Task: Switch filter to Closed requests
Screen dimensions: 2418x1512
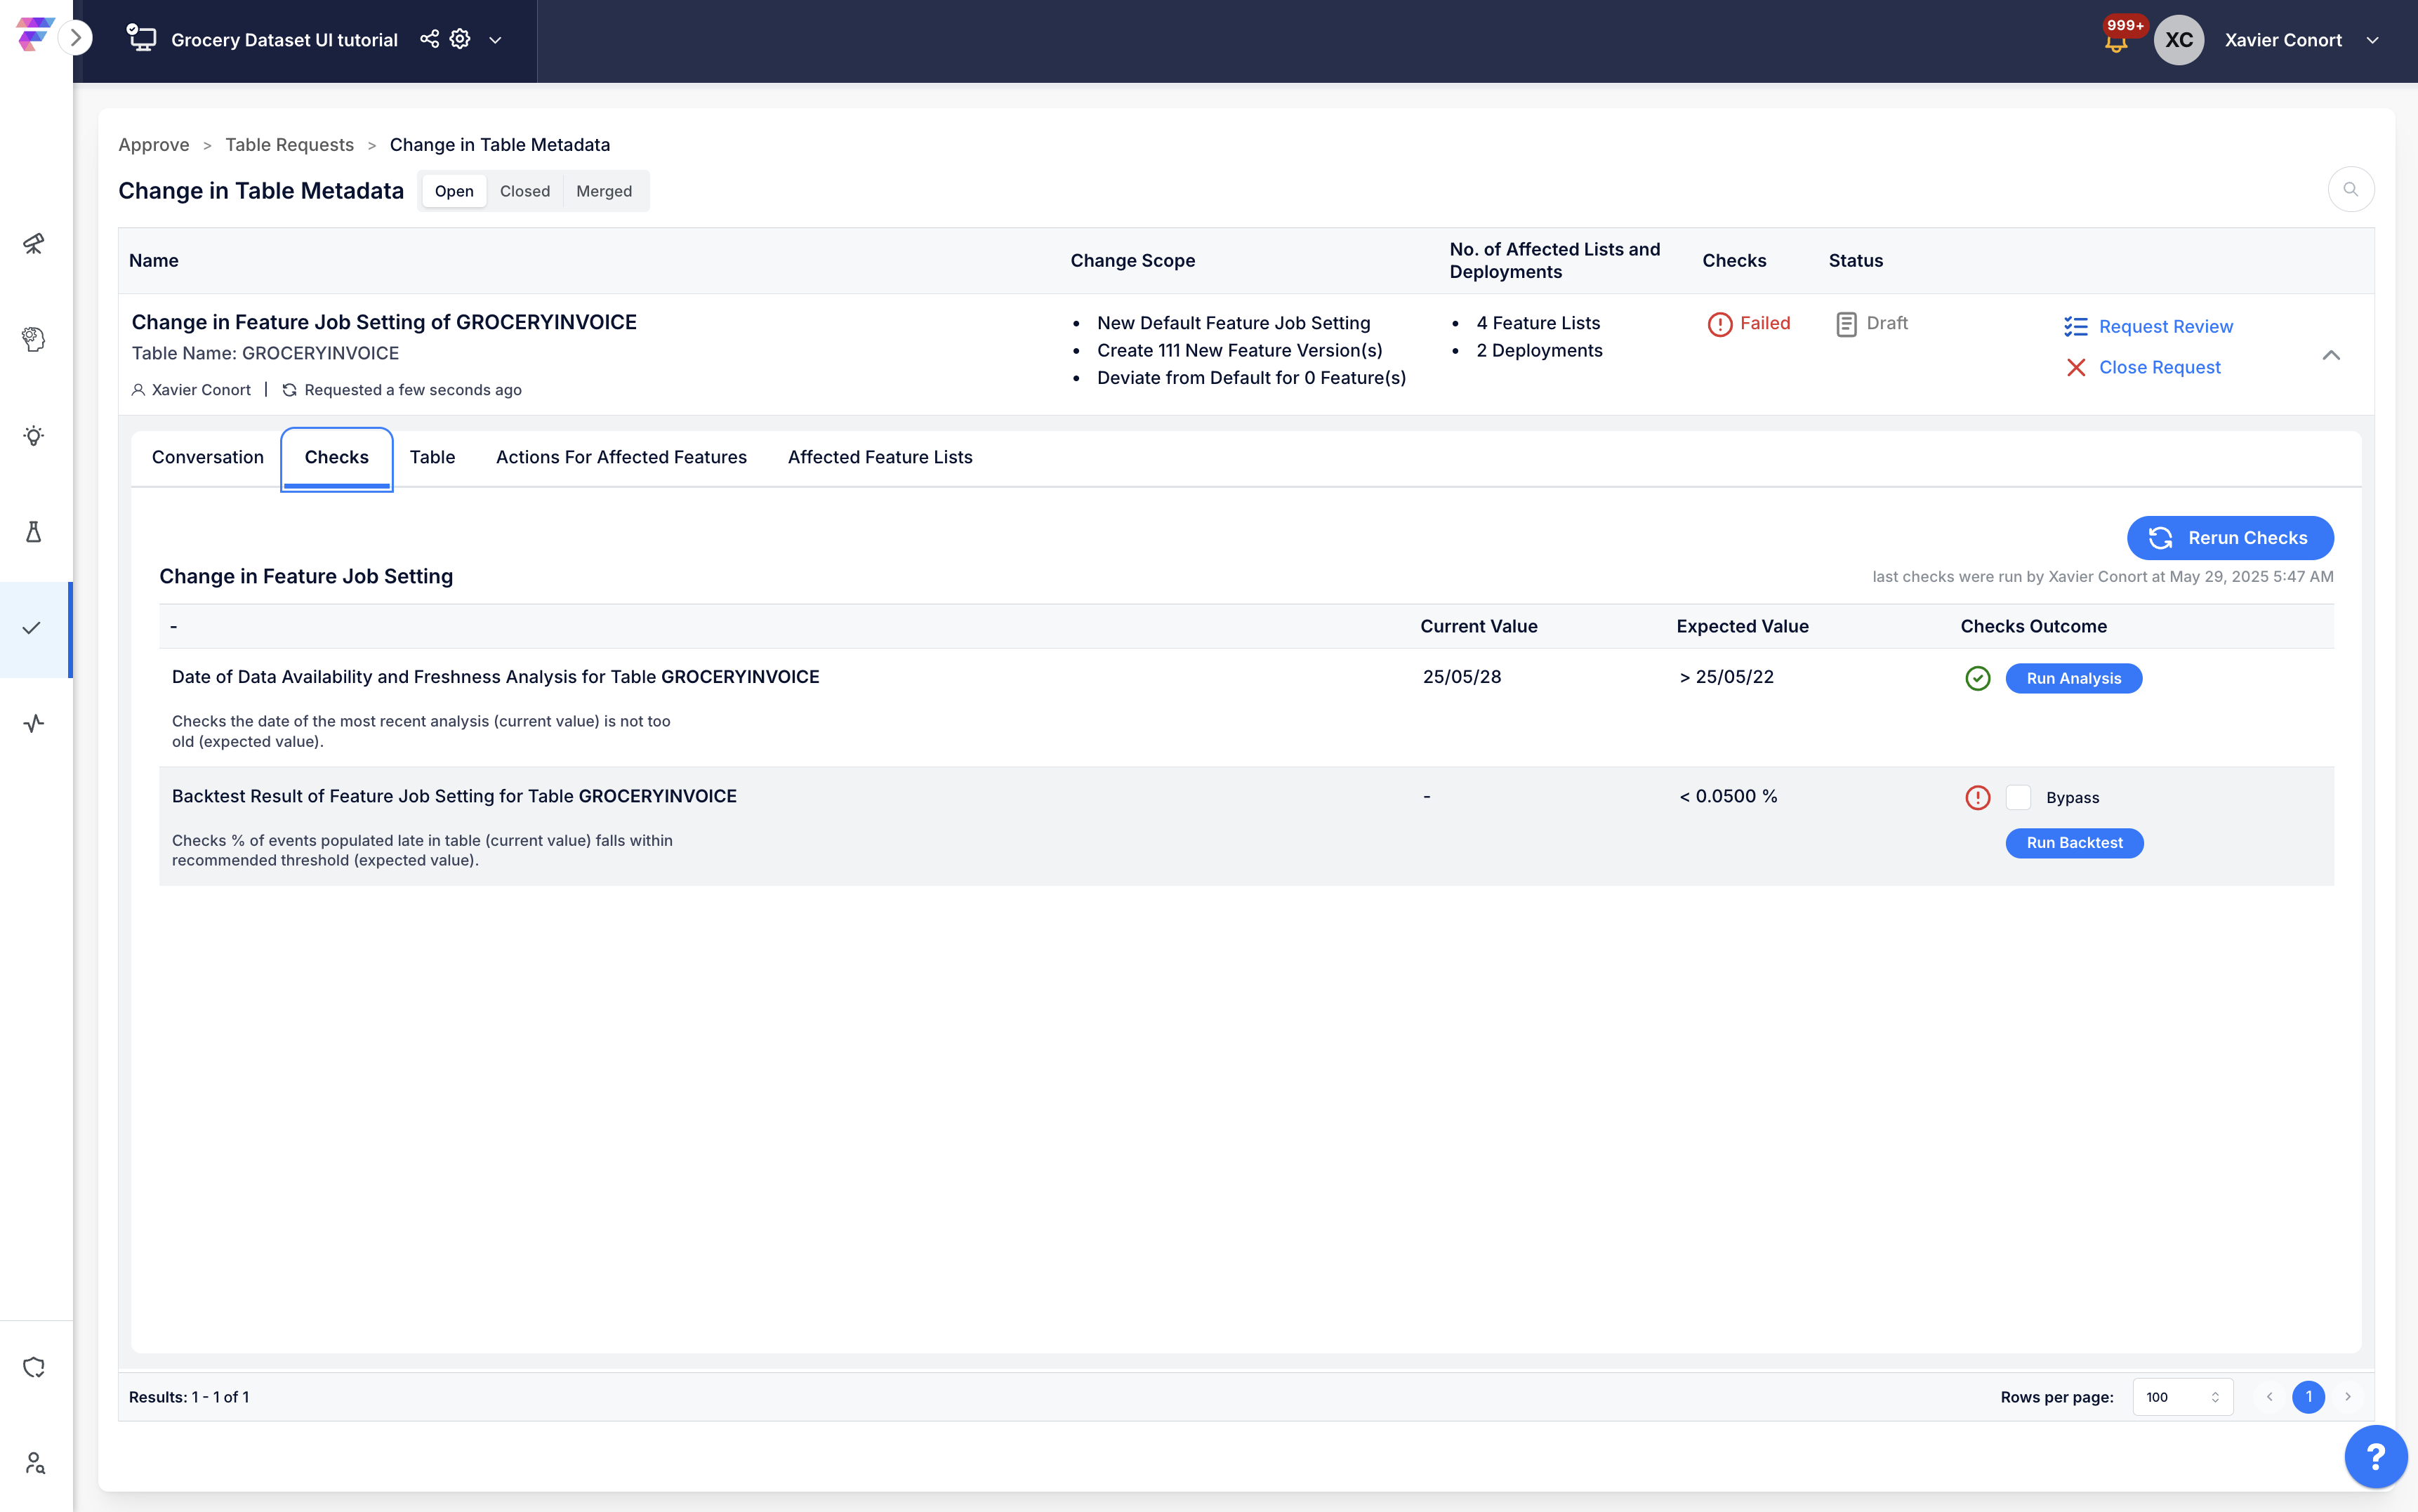Action: coord(525,191)
